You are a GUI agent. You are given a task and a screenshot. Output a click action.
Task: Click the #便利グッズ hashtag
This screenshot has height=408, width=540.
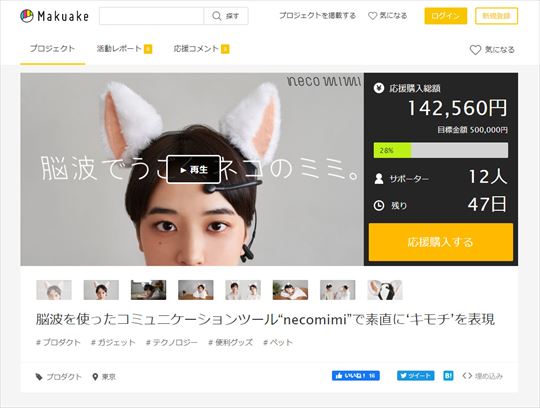click(230, 343)
